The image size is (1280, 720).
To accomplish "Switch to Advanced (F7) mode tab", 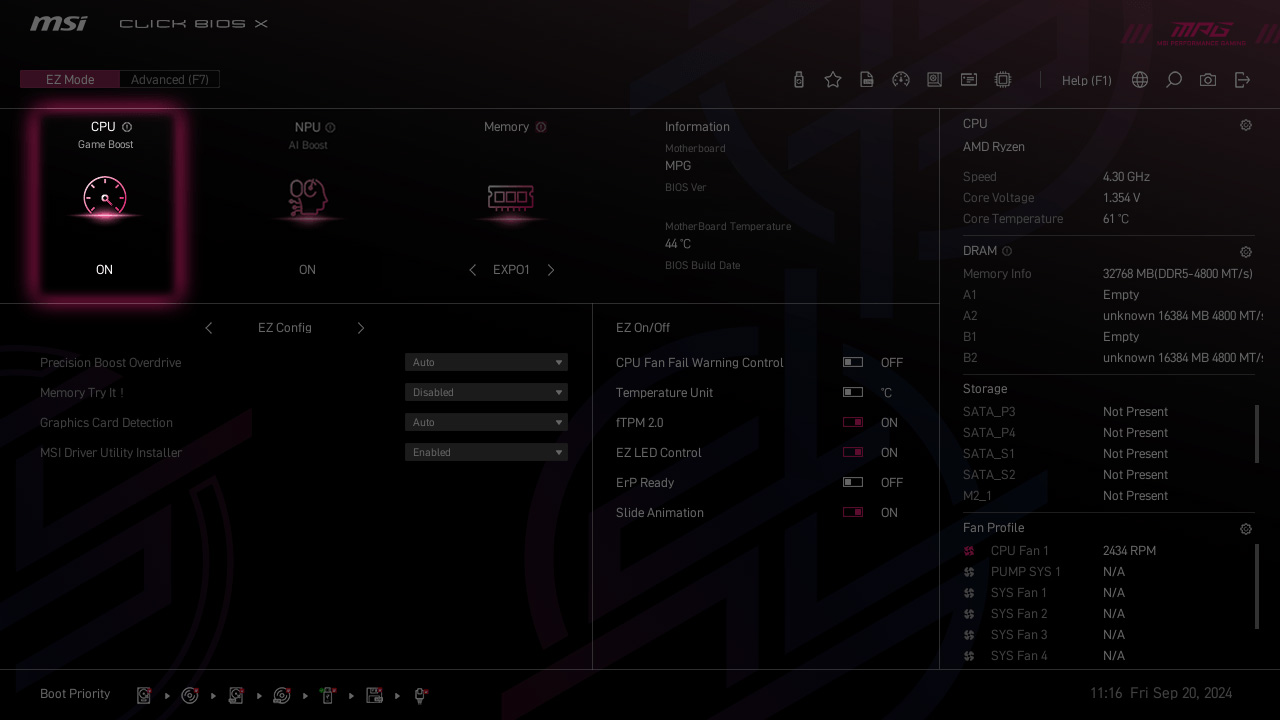I will pyautogui.click(x=170, y=80).
